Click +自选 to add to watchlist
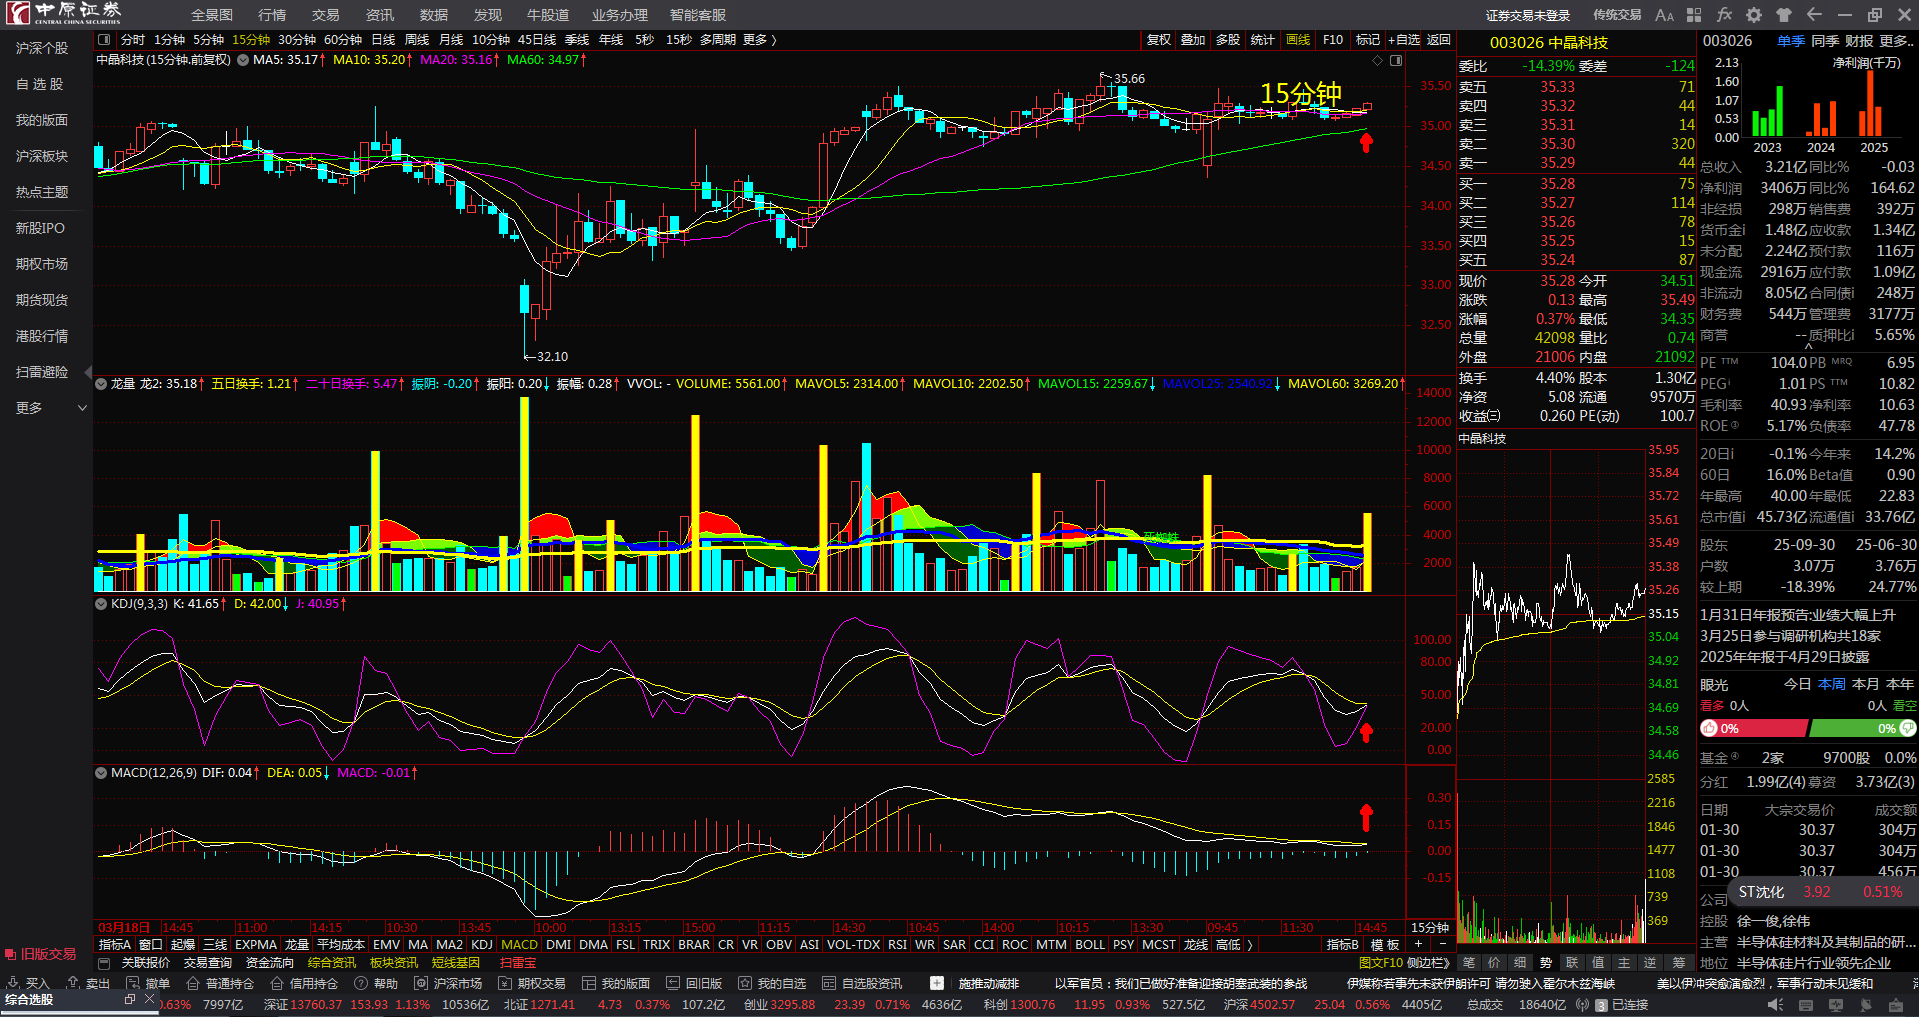1919x1017 pixels. 1404,40
